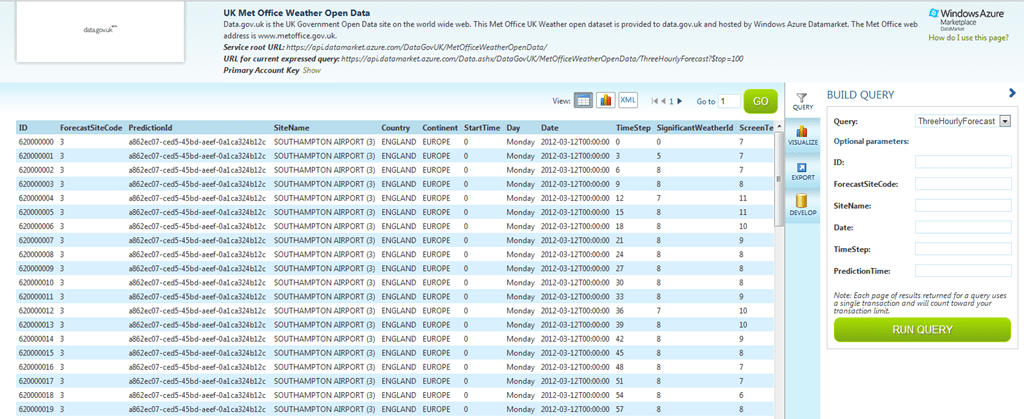
Task: Click PredictionId cell in row 620000006
Action: (x=198, y=226)
